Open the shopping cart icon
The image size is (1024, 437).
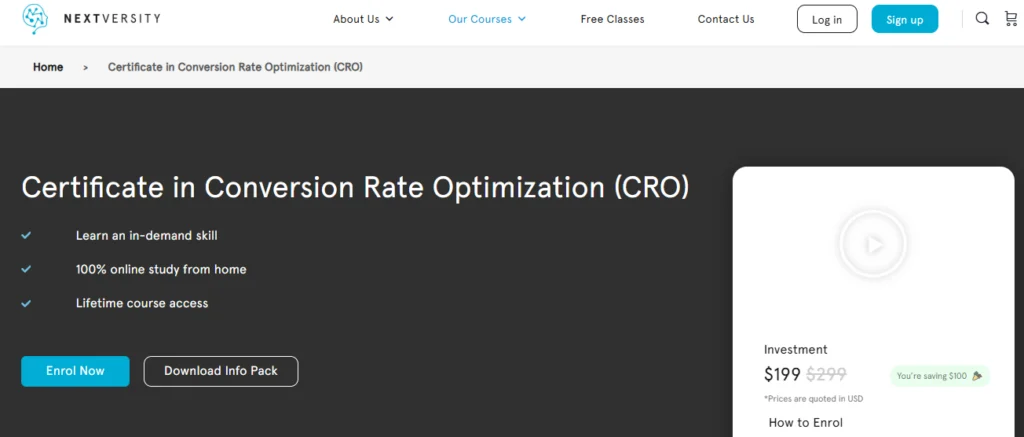click(x=1011, y=19)
